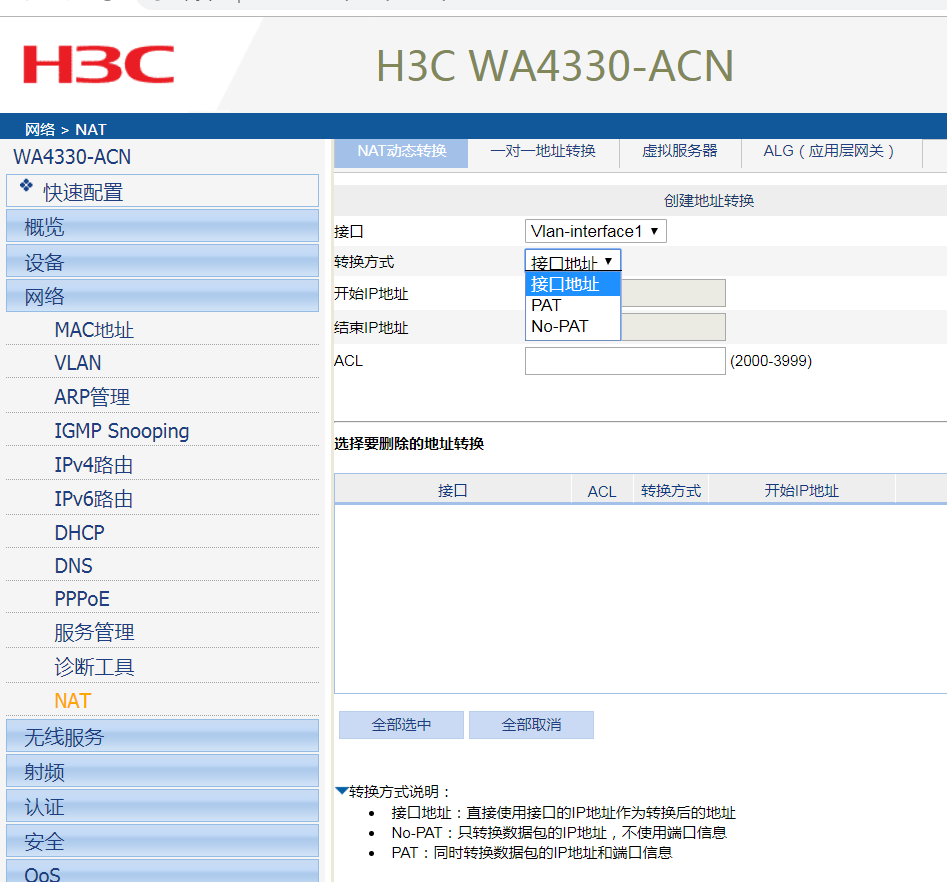Open the 服务管理 page
This screenshot has width=947, height=882.
[x=94, y=633]
